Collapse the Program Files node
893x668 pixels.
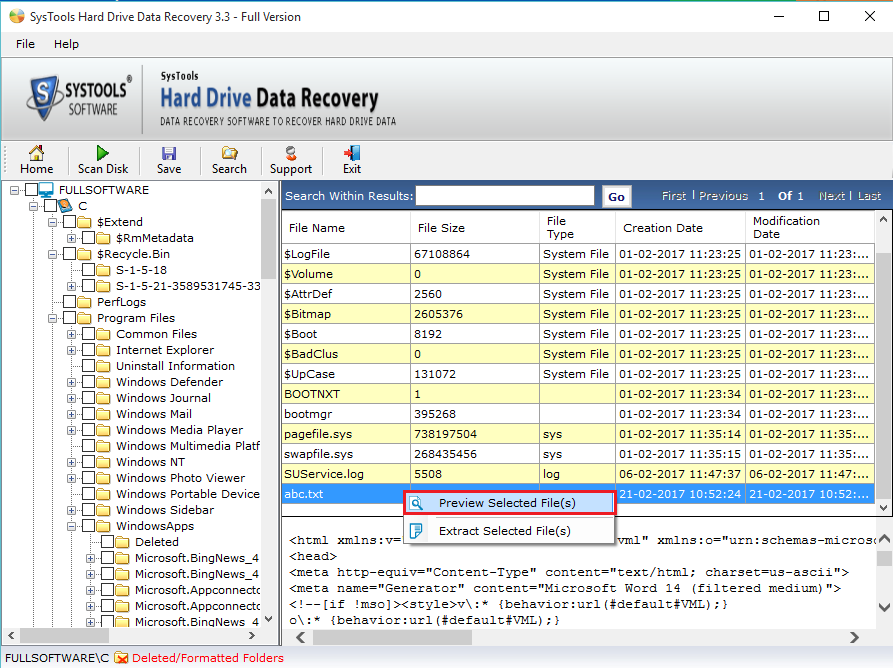(x=52, y=318)
